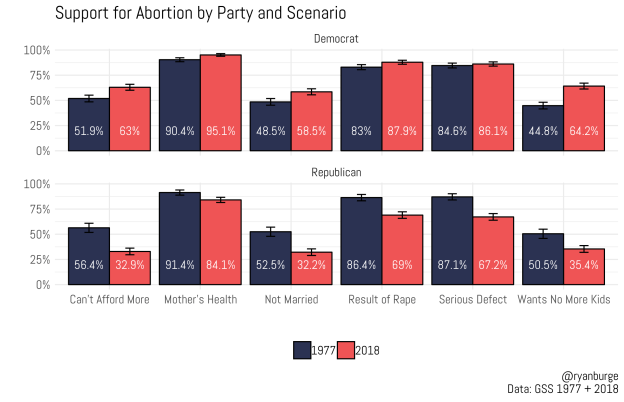
Task: Click the "Data: GSS 1977 + 2018" caption
Action: (564, 388)
